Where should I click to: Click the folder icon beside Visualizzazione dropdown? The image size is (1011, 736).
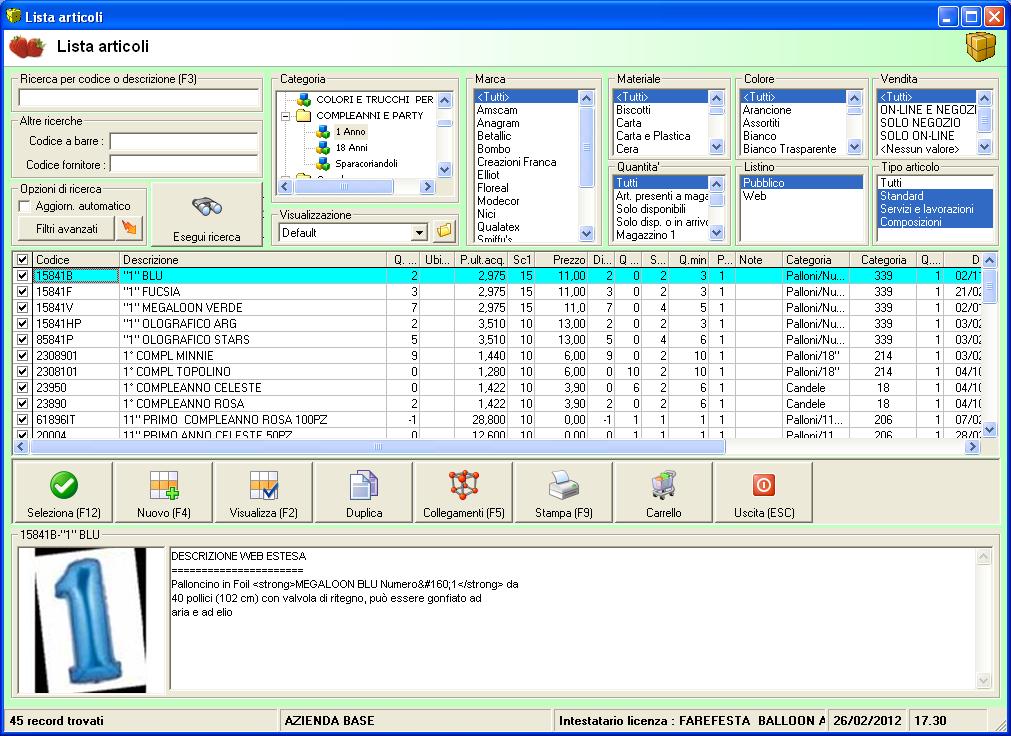(x=445, y=232)
